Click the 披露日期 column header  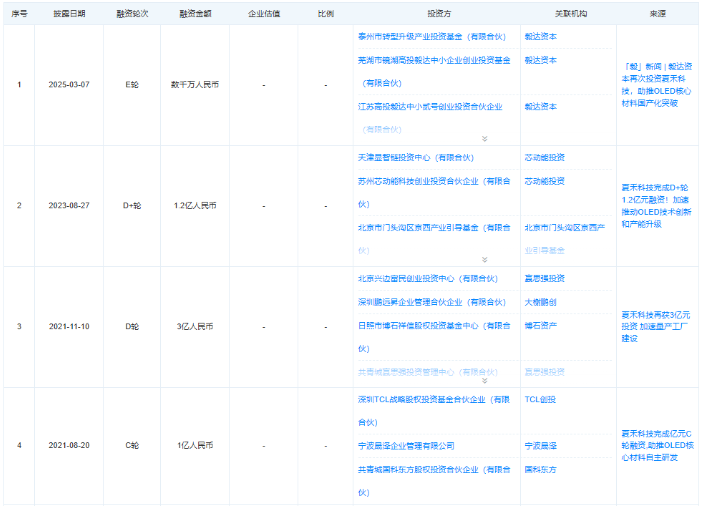69,14
